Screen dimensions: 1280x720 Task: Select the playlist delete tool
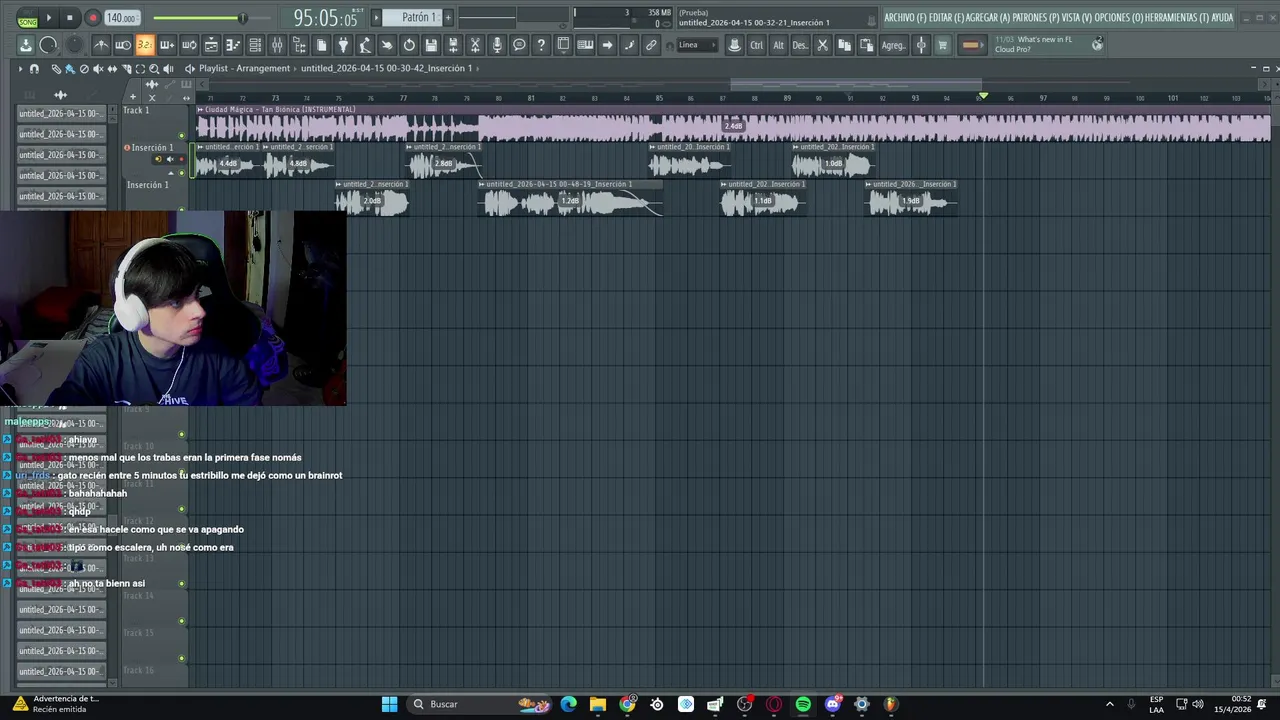(x=84, y=68)
